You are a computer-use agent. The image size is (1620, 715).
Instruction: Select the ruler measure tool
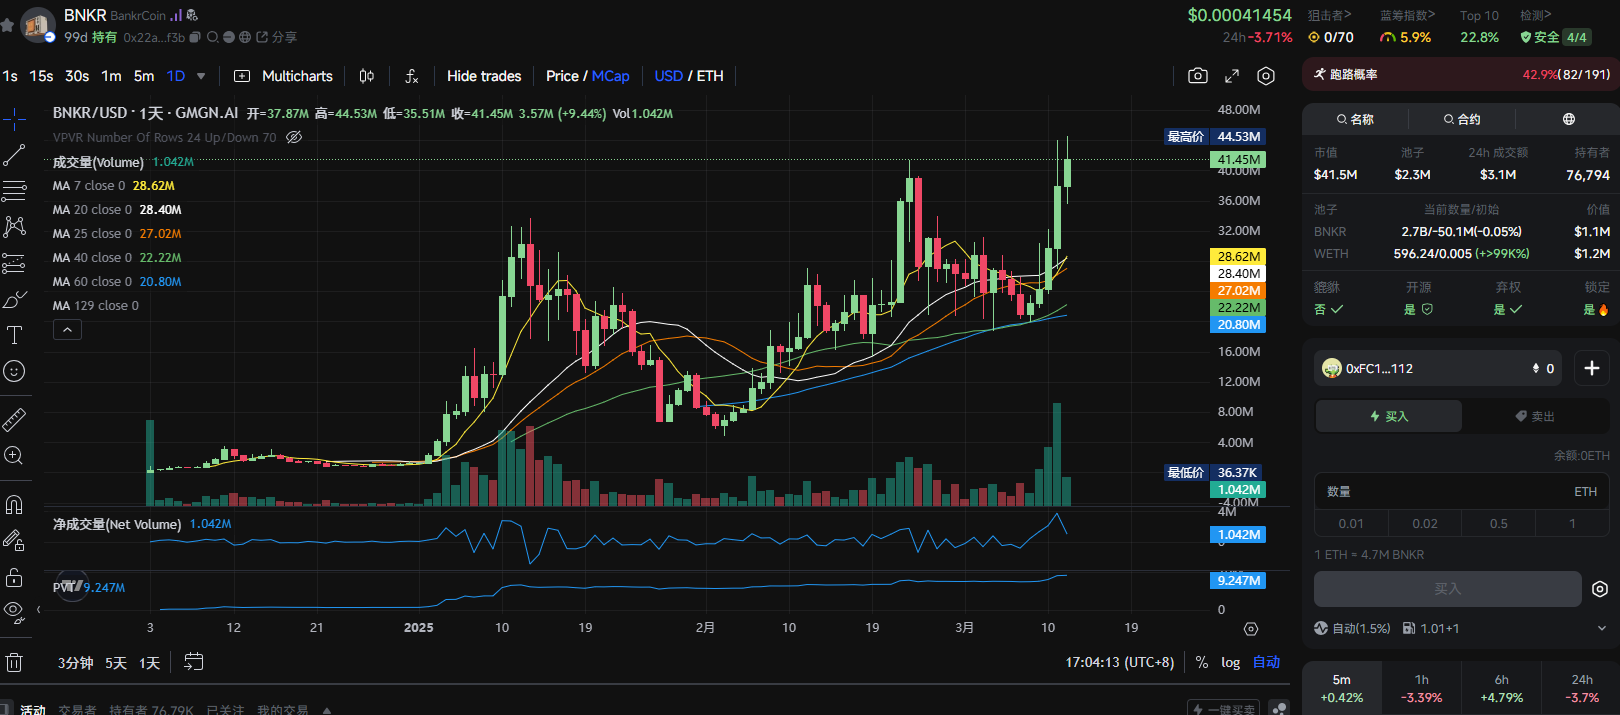pyautogui.click(x=14, y=419)
